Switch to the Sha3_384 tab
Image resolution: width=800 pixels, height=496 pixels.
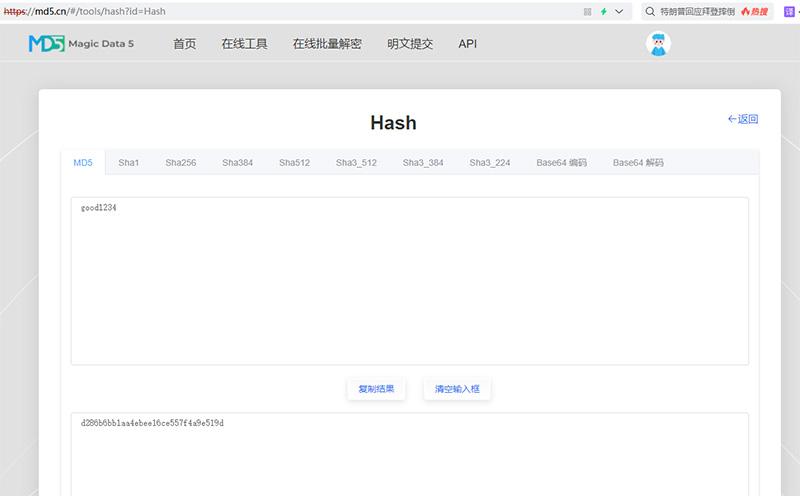[x=423, y=163]
